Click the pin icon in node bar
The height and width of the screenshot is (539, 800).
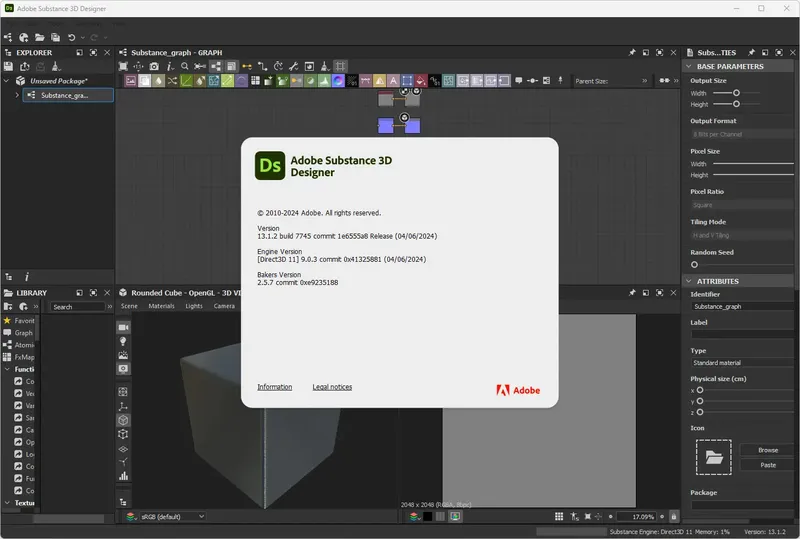pos(560,81)
